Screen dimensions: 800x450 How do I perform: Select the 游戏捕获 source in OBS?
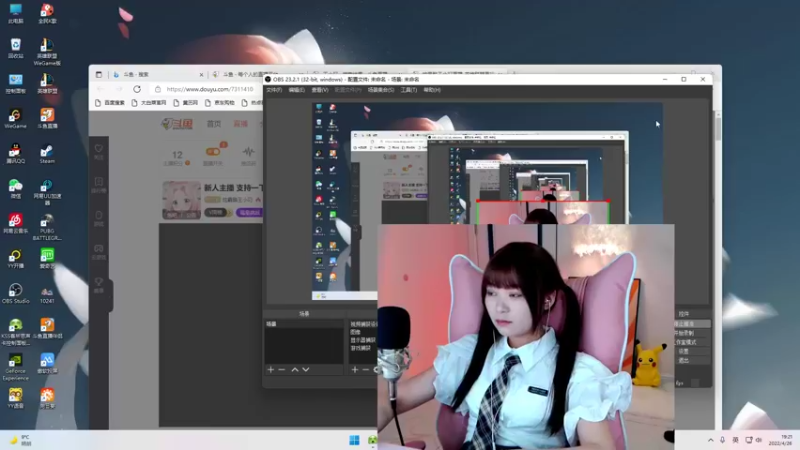pos(363,348)
